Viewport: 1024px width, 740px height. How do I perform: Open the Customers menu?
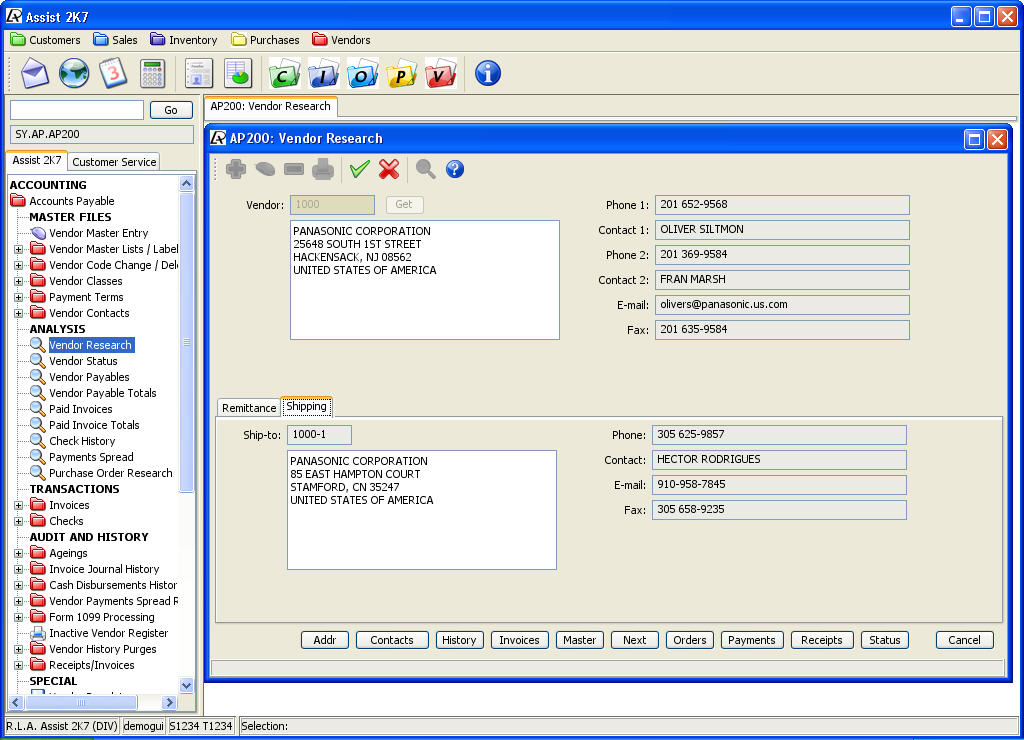tap(46, 40)
